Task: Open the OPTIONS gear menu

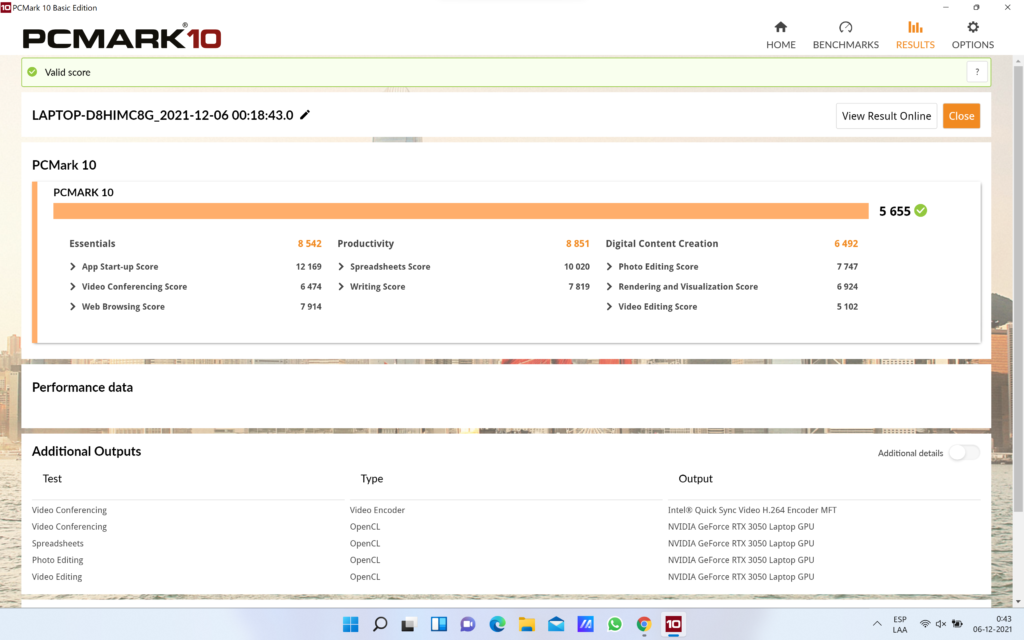Action: point(972,34)
